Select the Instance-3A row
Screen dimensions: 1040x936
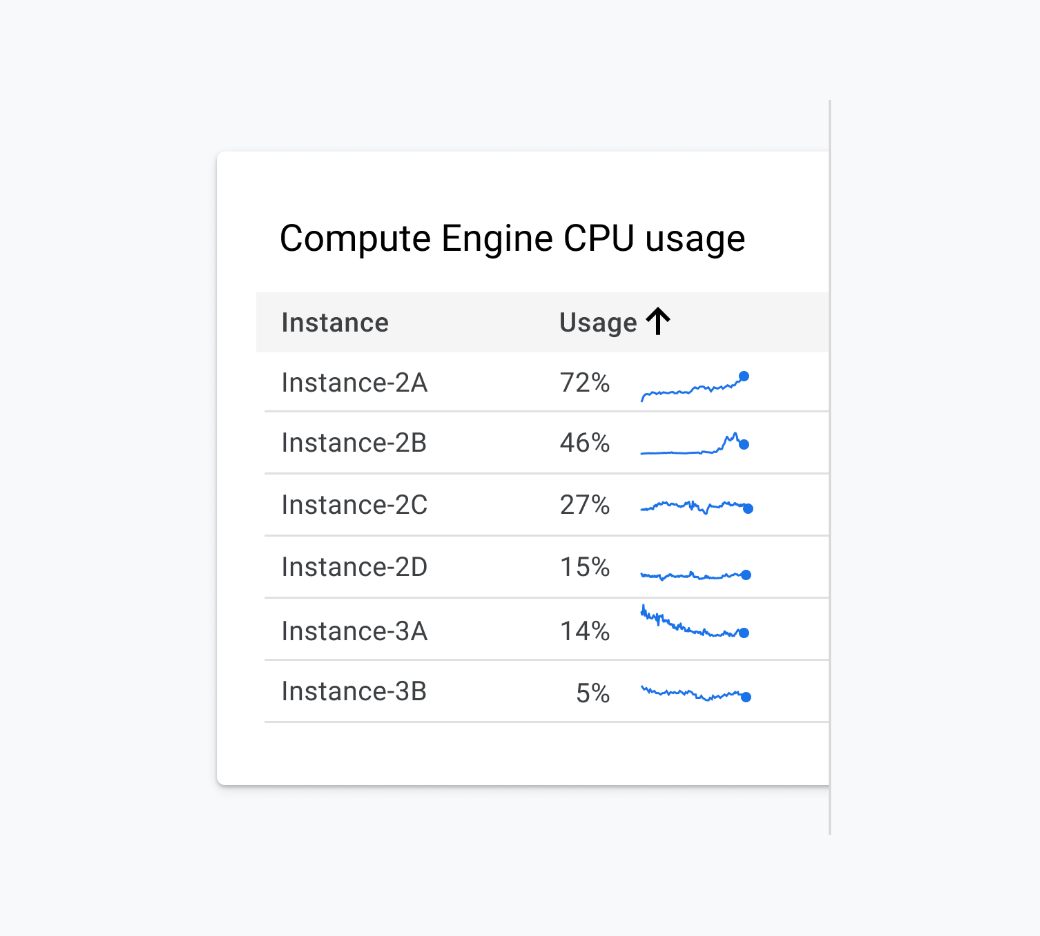(x=354, y=631)
